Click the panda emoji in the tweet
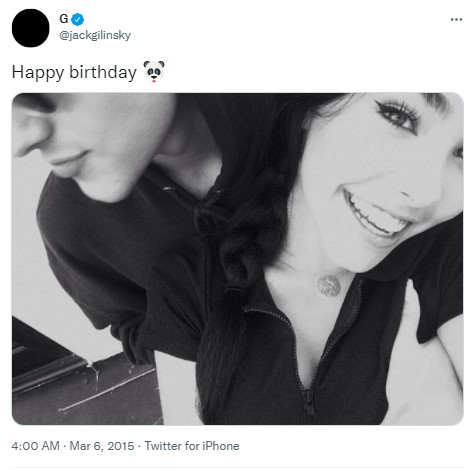This screenshot has width=468, height=471. click(x=154, y=71)
